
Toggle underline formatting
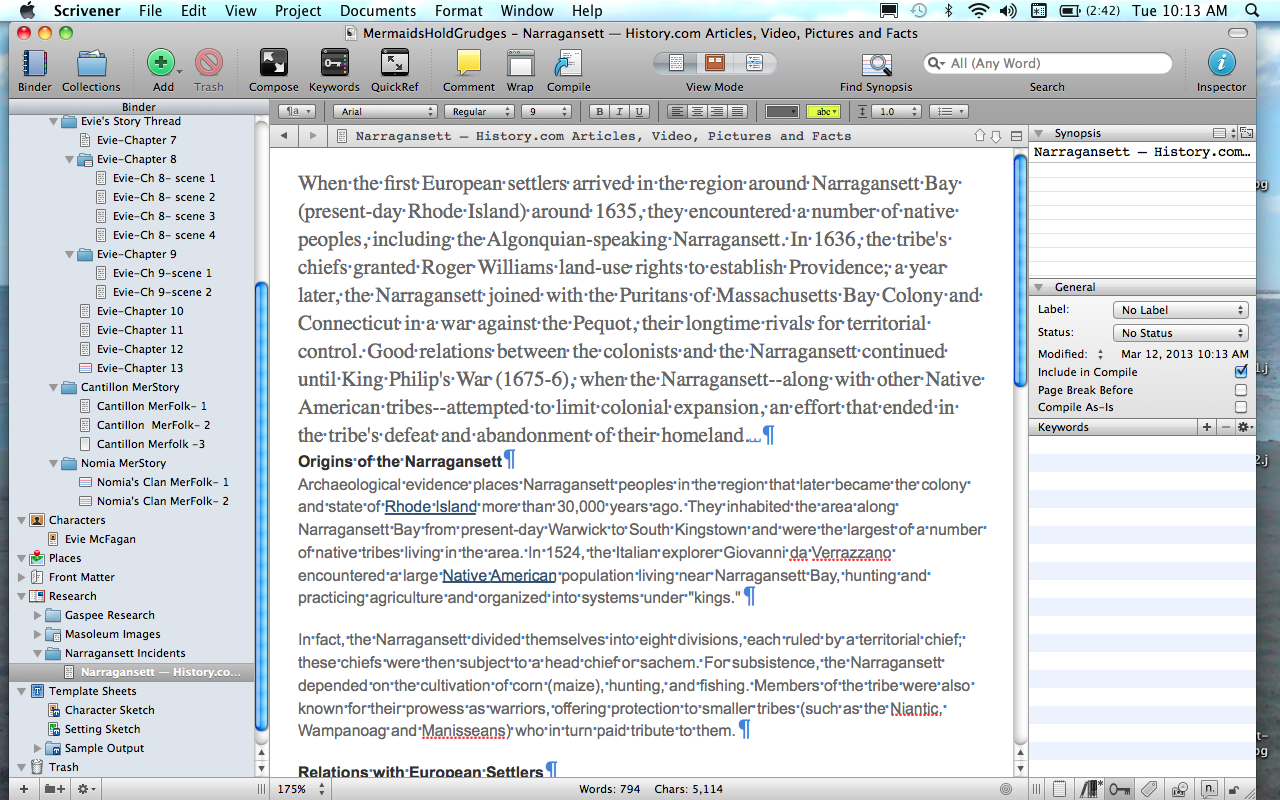point(640,111)
